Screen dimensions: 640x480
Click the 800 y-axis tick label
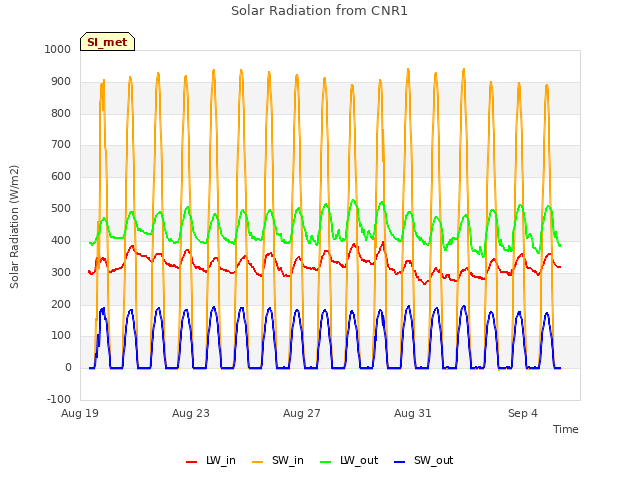pos(61,113)
